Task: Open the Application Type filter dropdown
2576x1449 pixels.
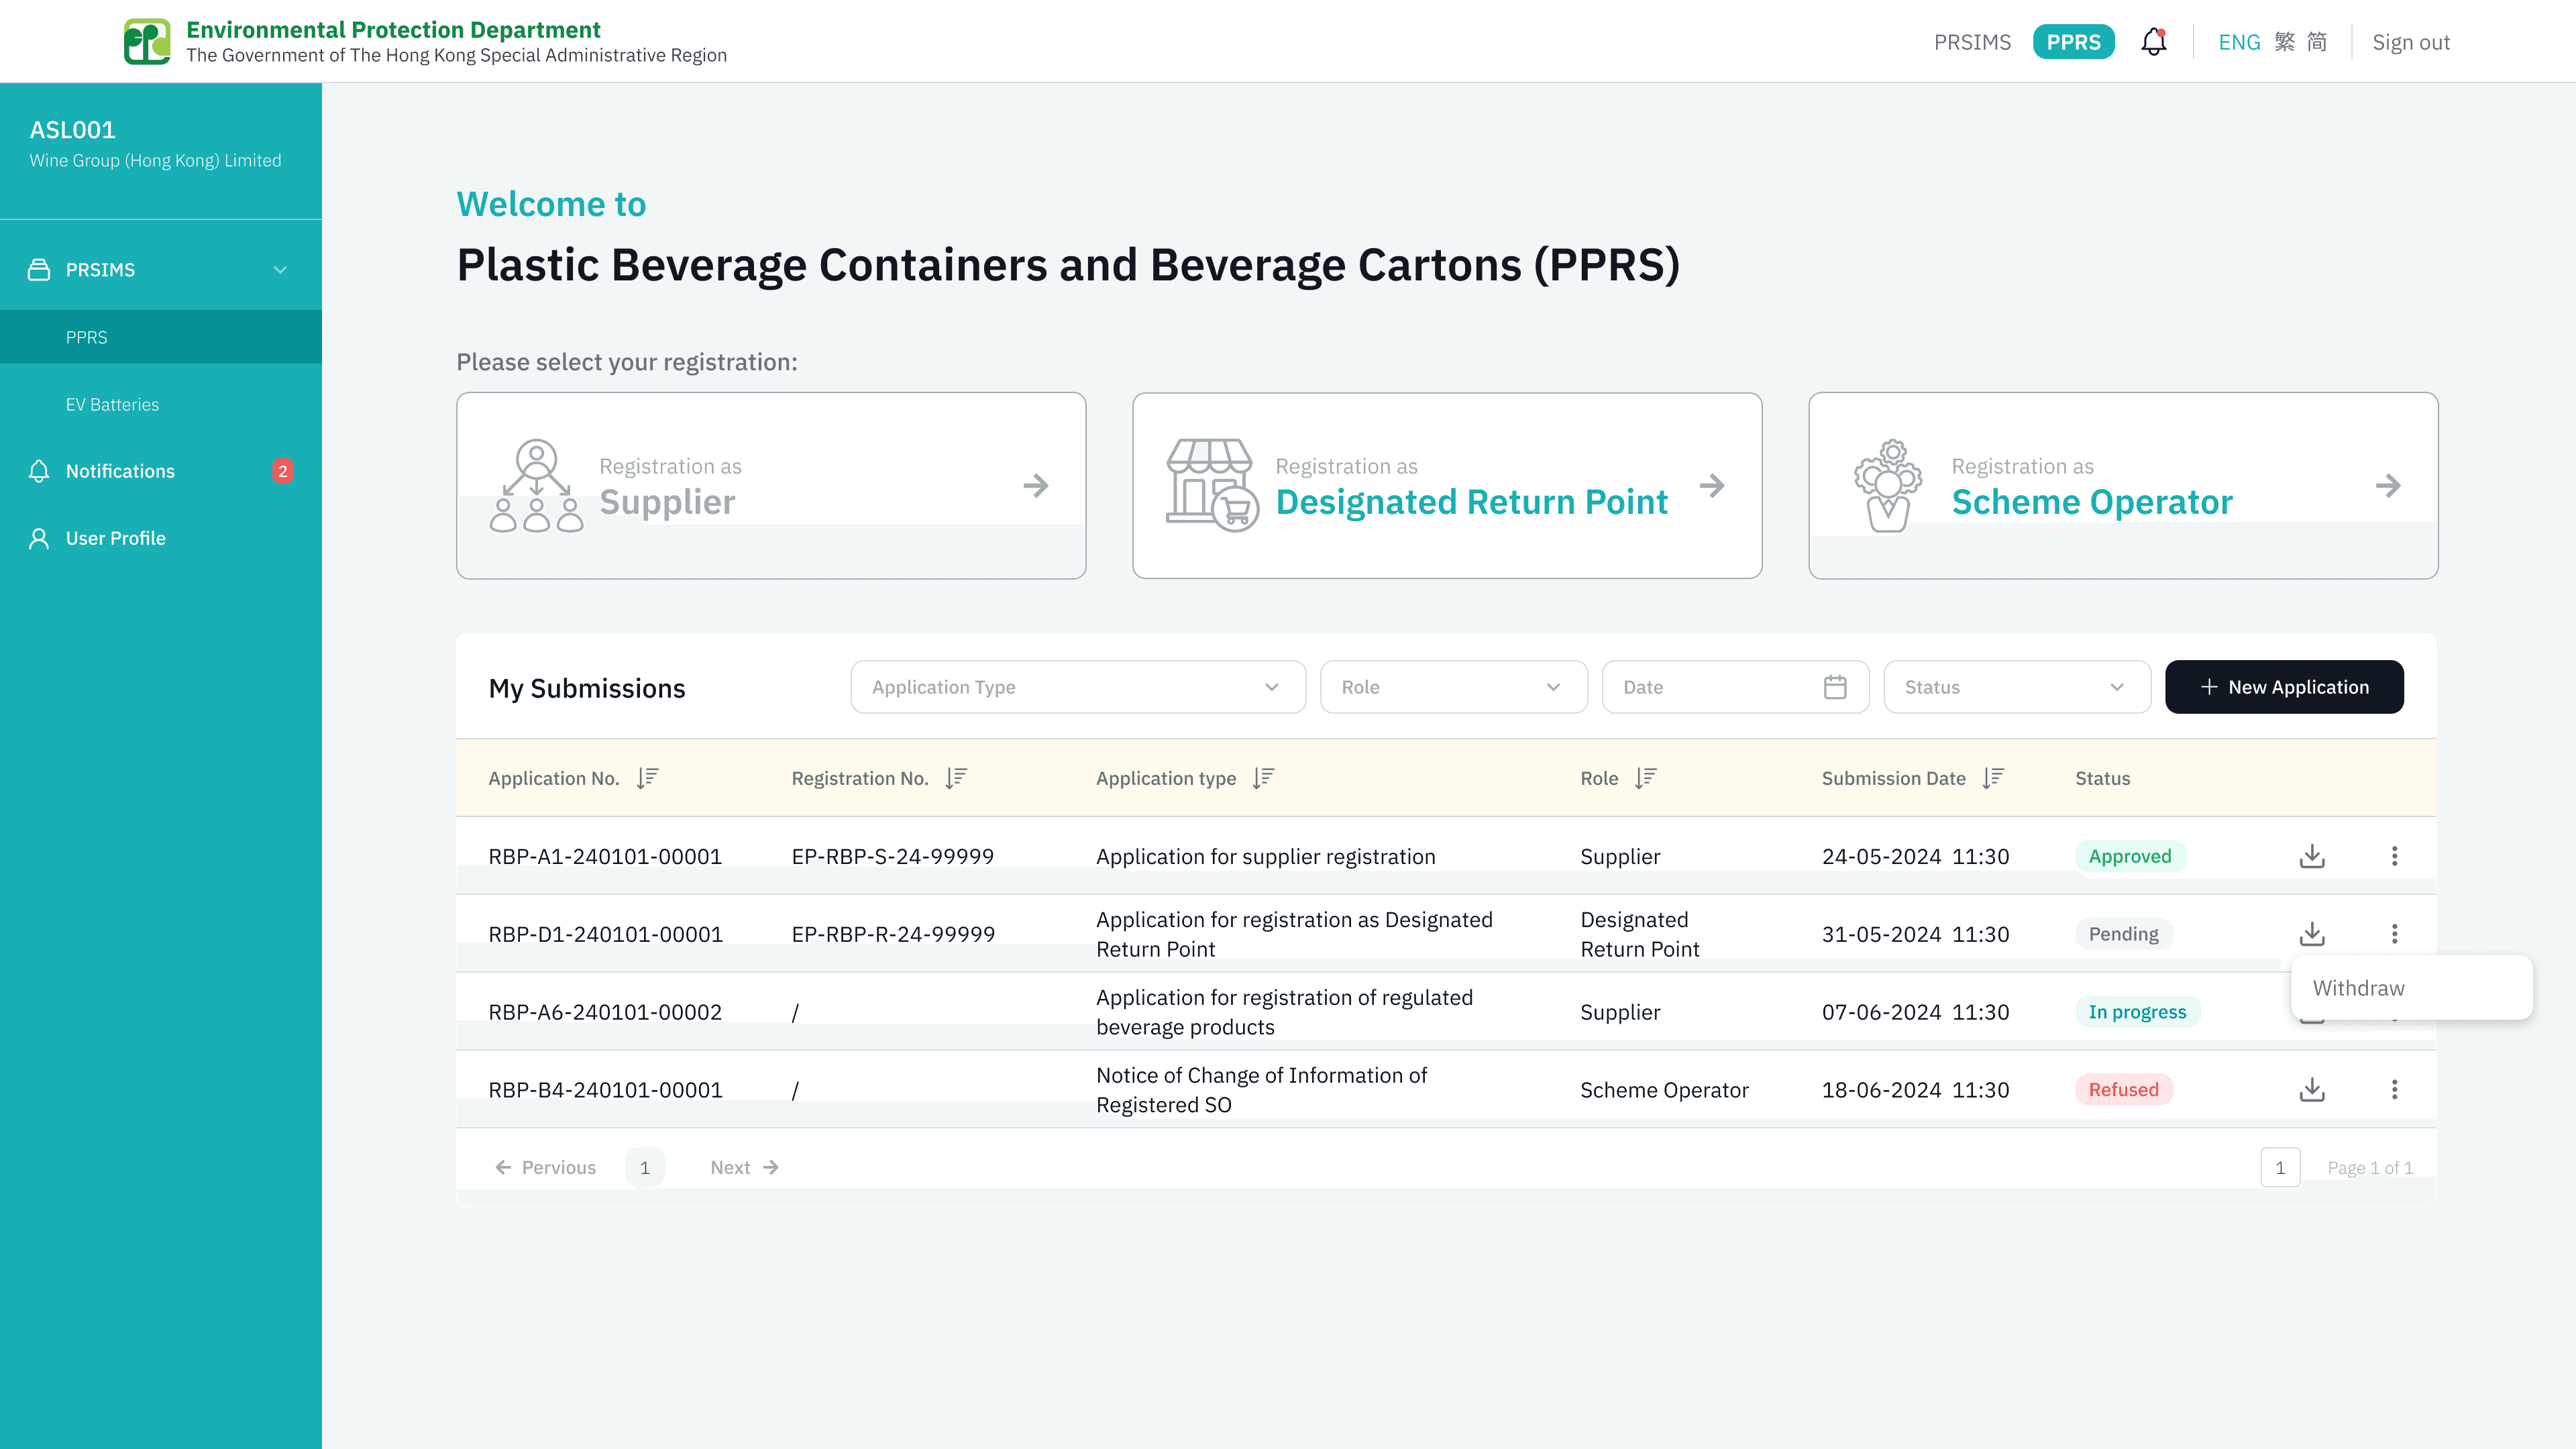Action: pos(1077,687)
